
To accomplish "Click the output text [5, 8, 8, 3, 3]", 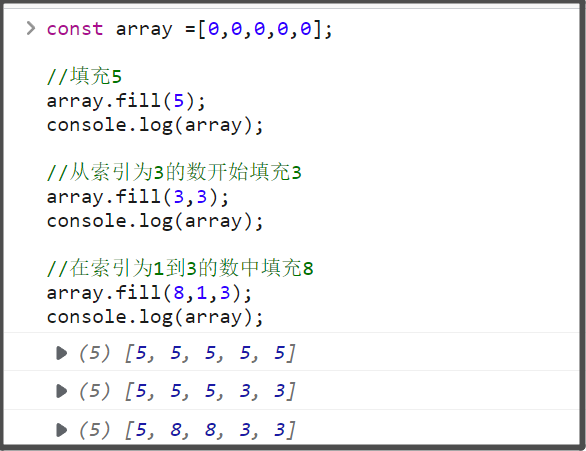I will [x=210, y=430].
